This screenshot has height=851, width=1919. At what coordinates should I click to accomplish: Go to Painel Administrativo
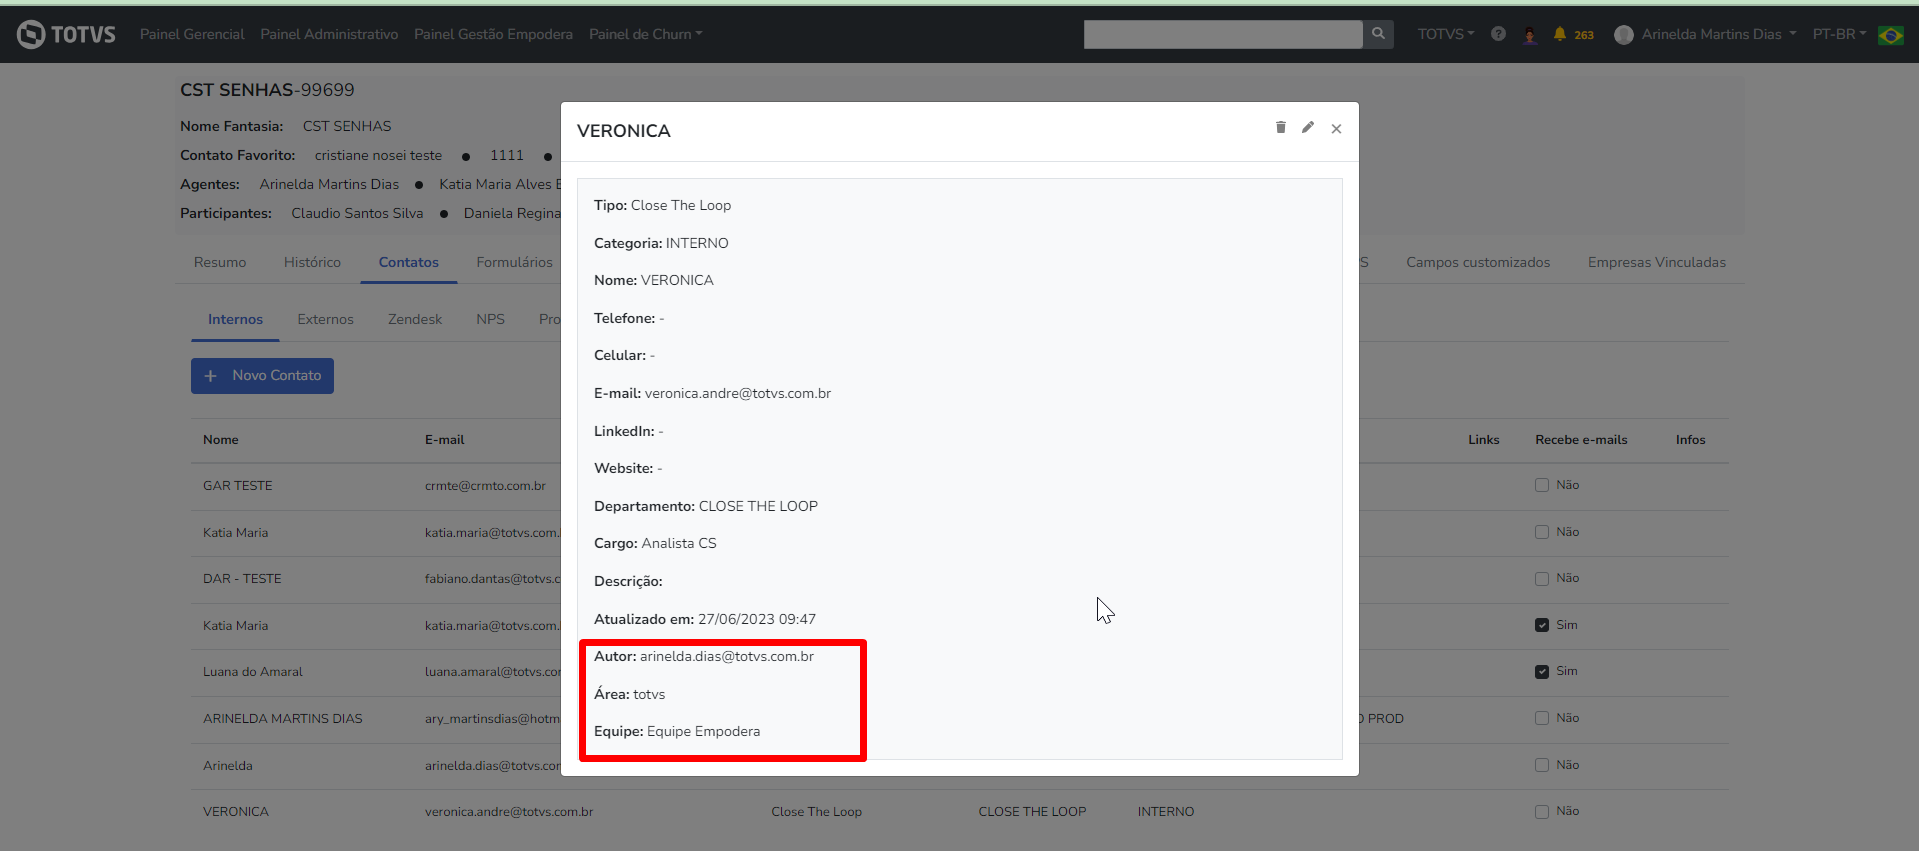[x=329, y=34]
